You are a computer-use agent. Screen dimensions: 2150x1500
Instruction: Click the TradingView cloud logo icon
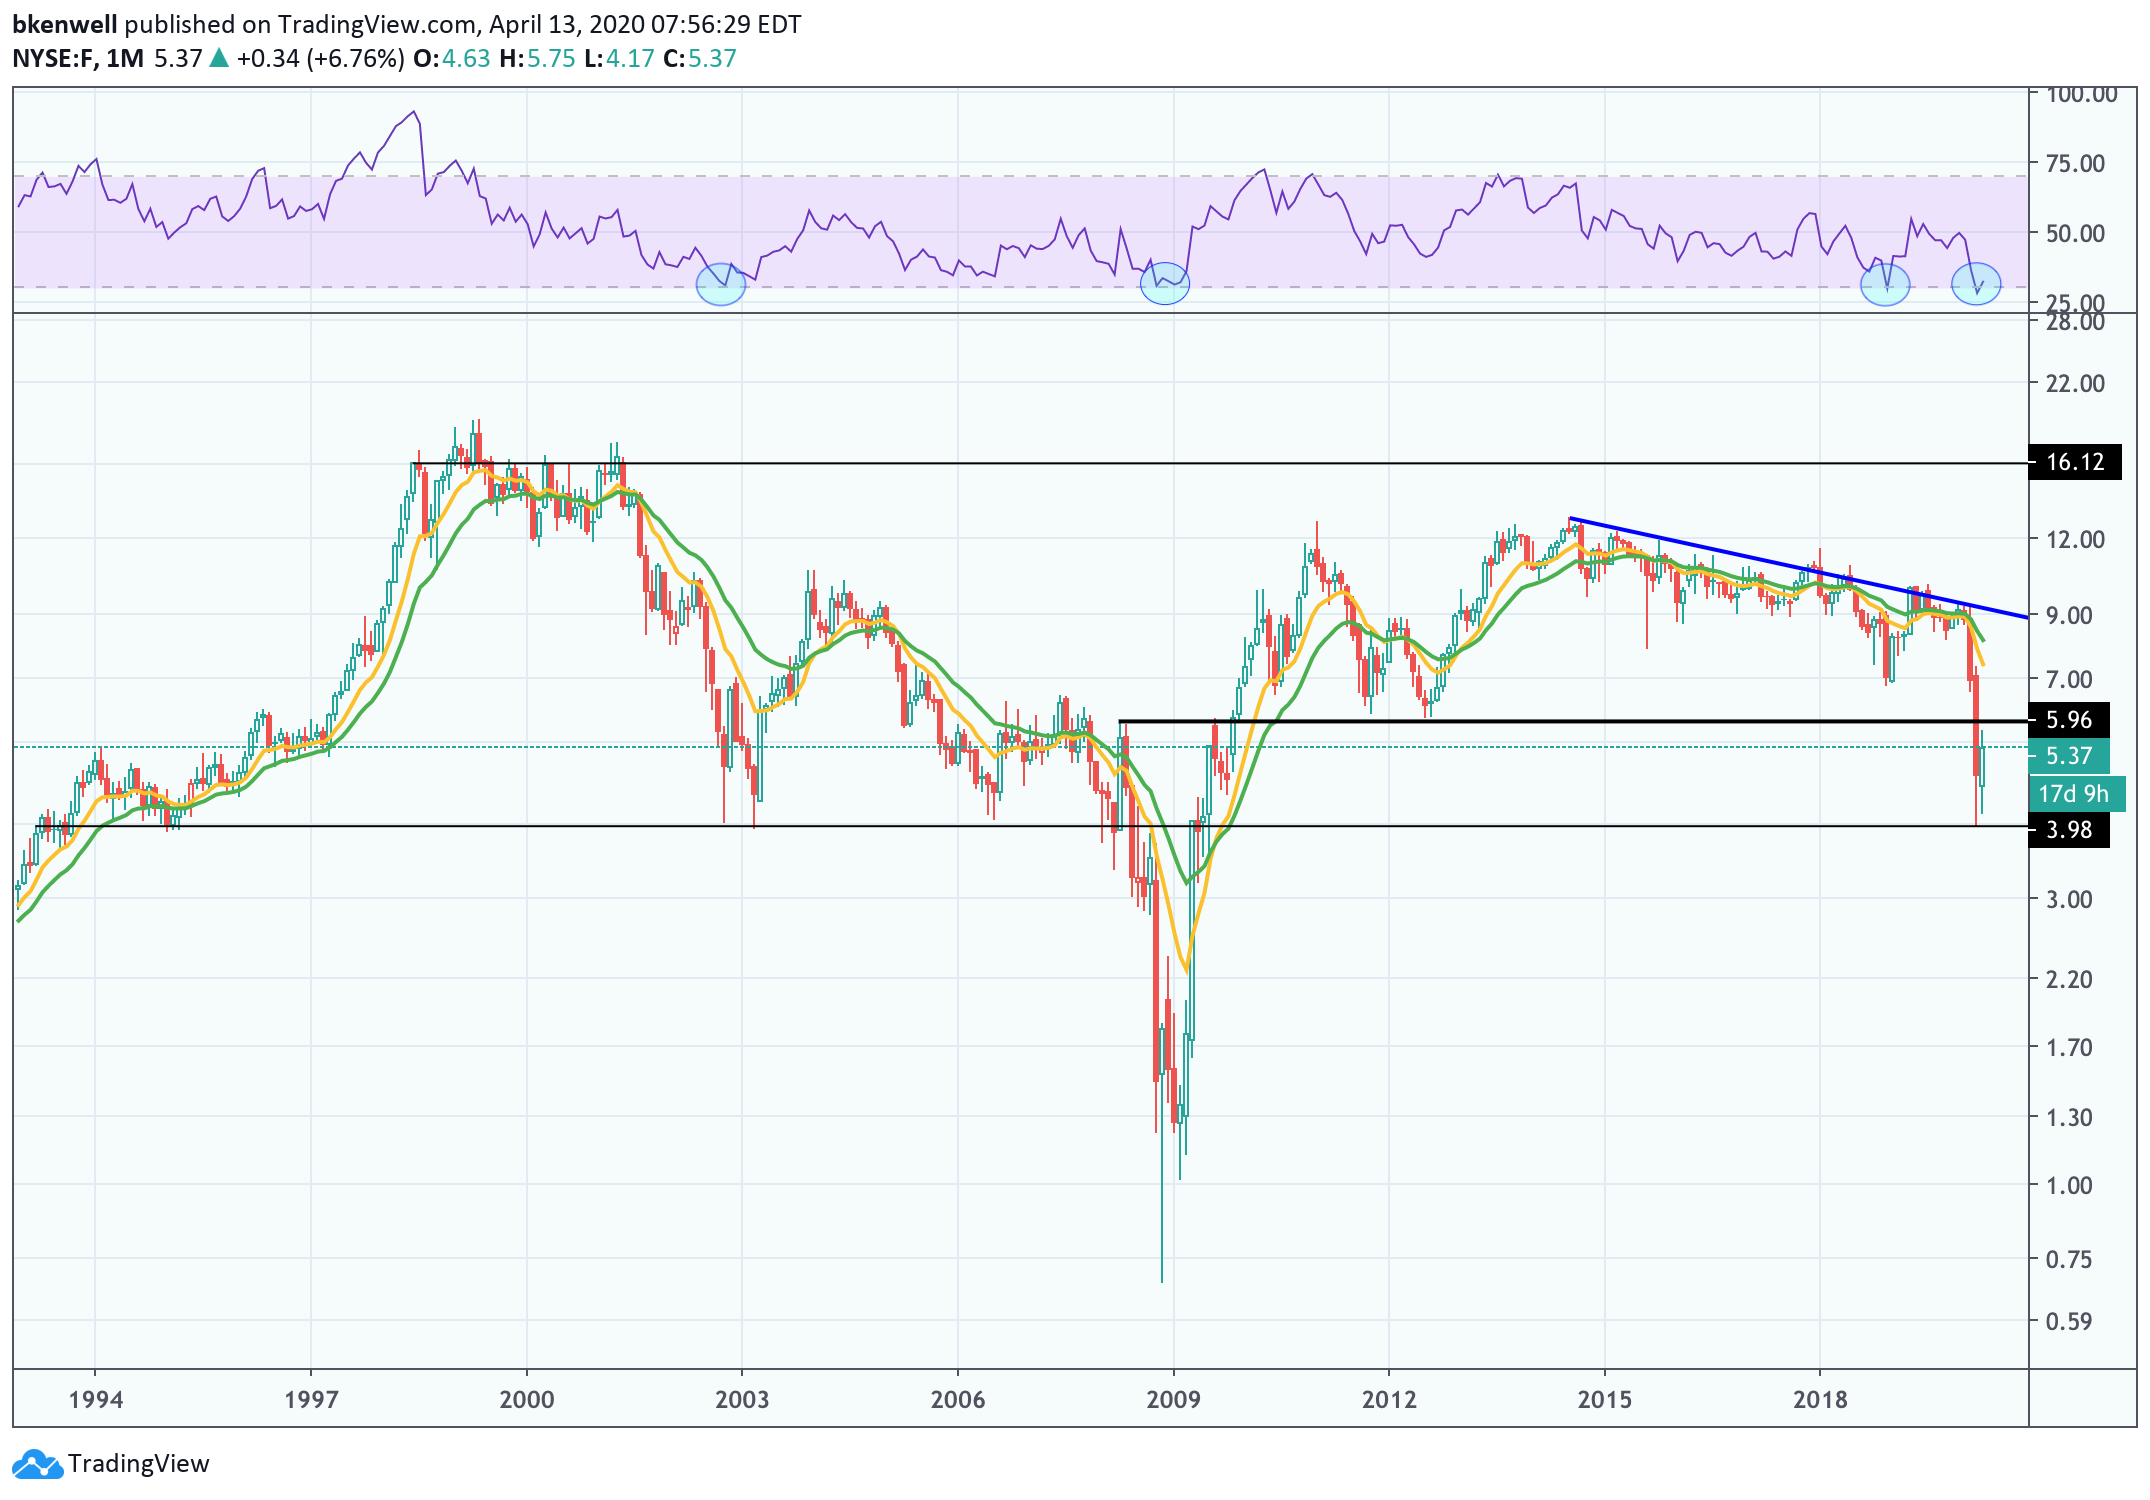pyautogui.click(x=37, y=1464)
